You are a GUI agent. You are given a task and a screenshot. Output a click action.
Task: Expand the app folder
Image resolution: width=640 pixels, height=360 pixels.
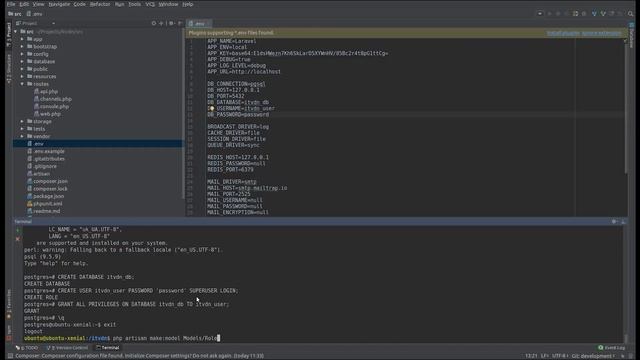pyautogui.click(x=22, y=39)
